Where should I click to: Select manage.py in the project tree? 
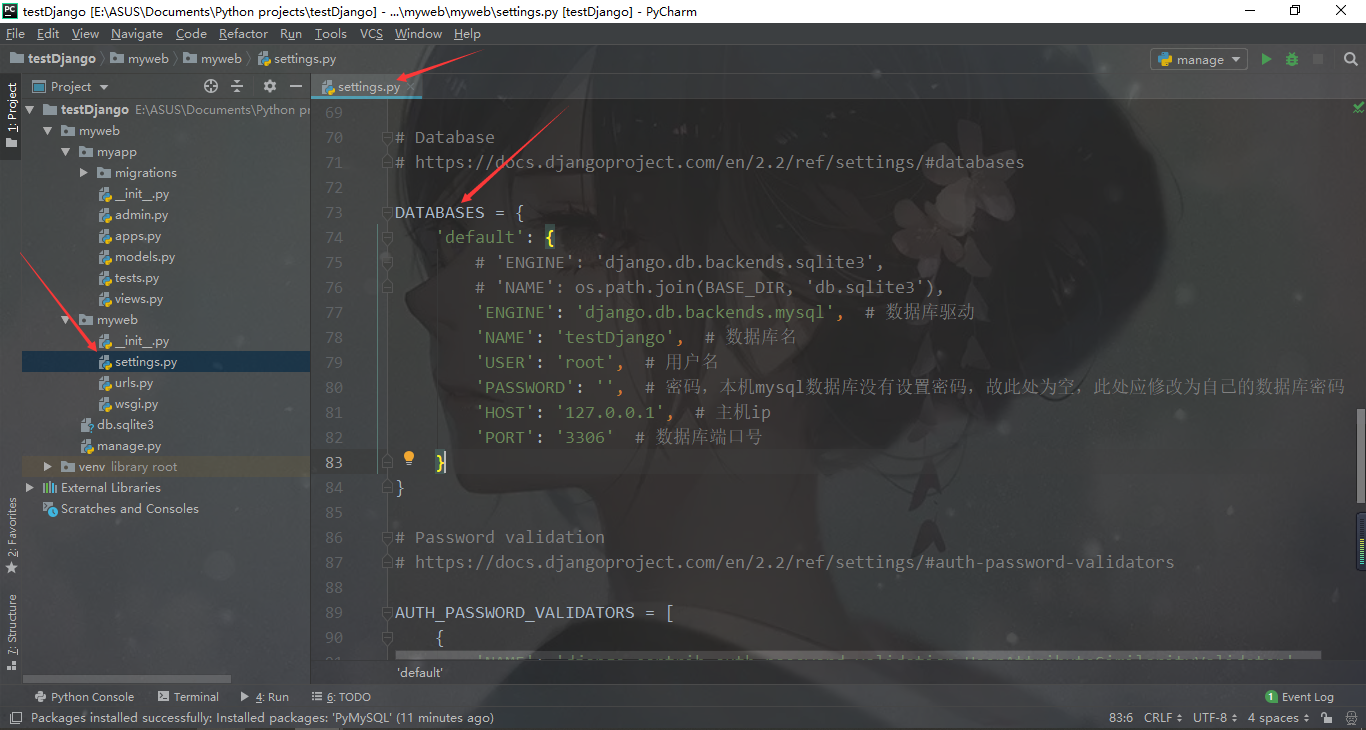pos(120,446)
